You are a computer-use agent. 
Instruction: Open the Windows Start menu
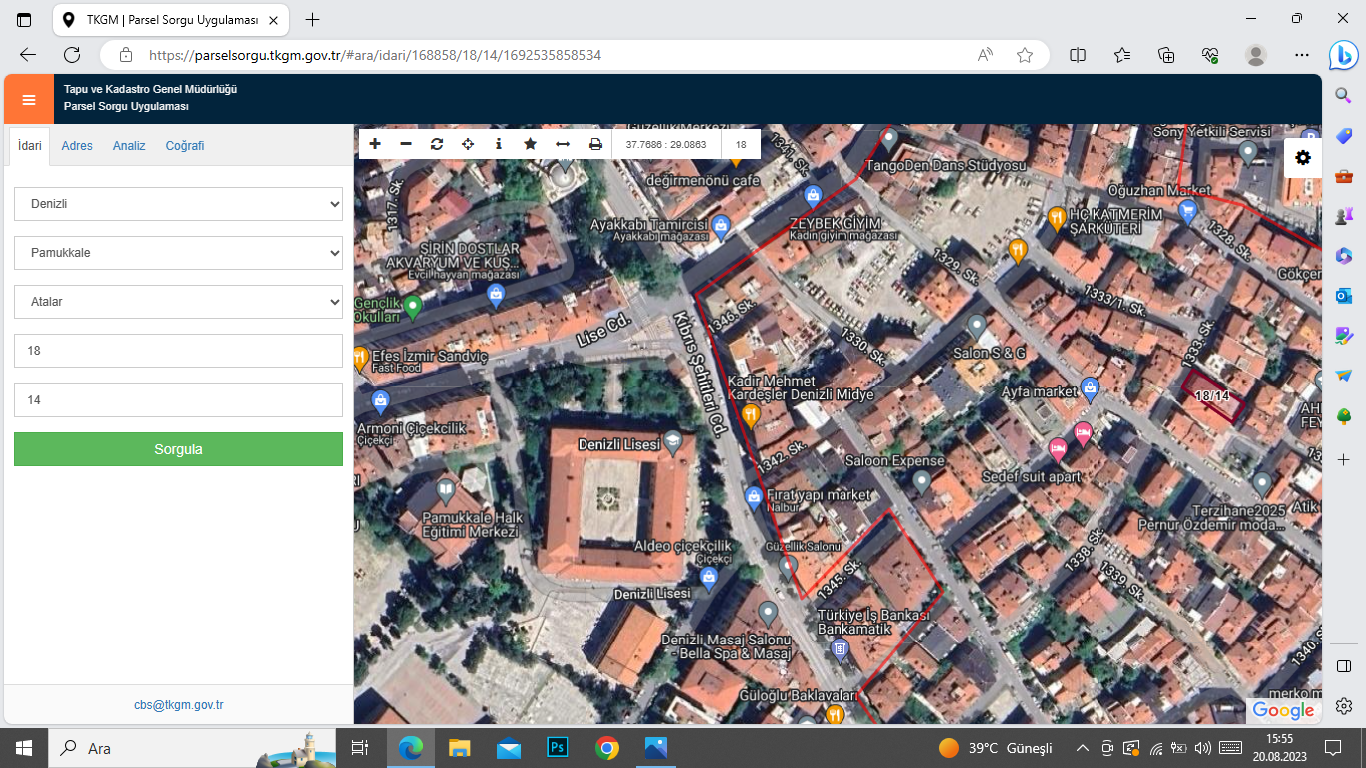coord(24,748)
